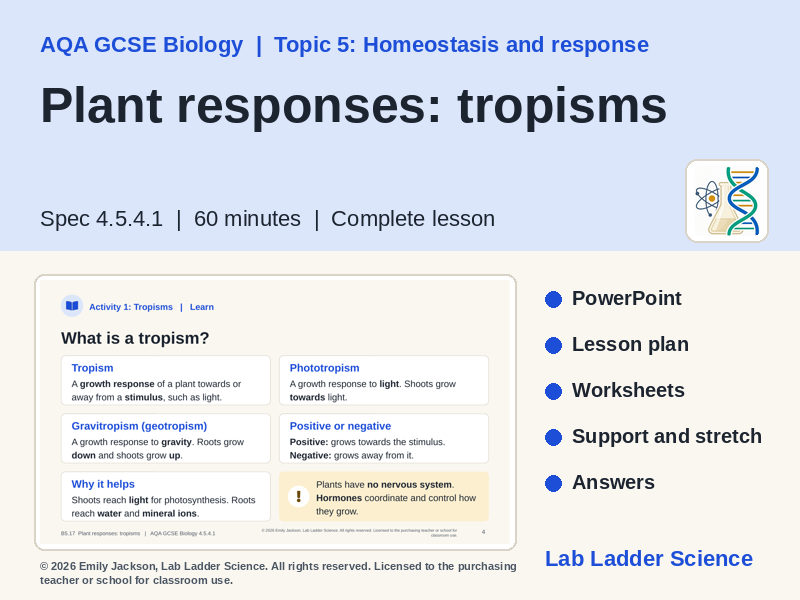Click the DNA and flask science logo
This screenshot has width=800, height=600.
[x=727, y=201]
